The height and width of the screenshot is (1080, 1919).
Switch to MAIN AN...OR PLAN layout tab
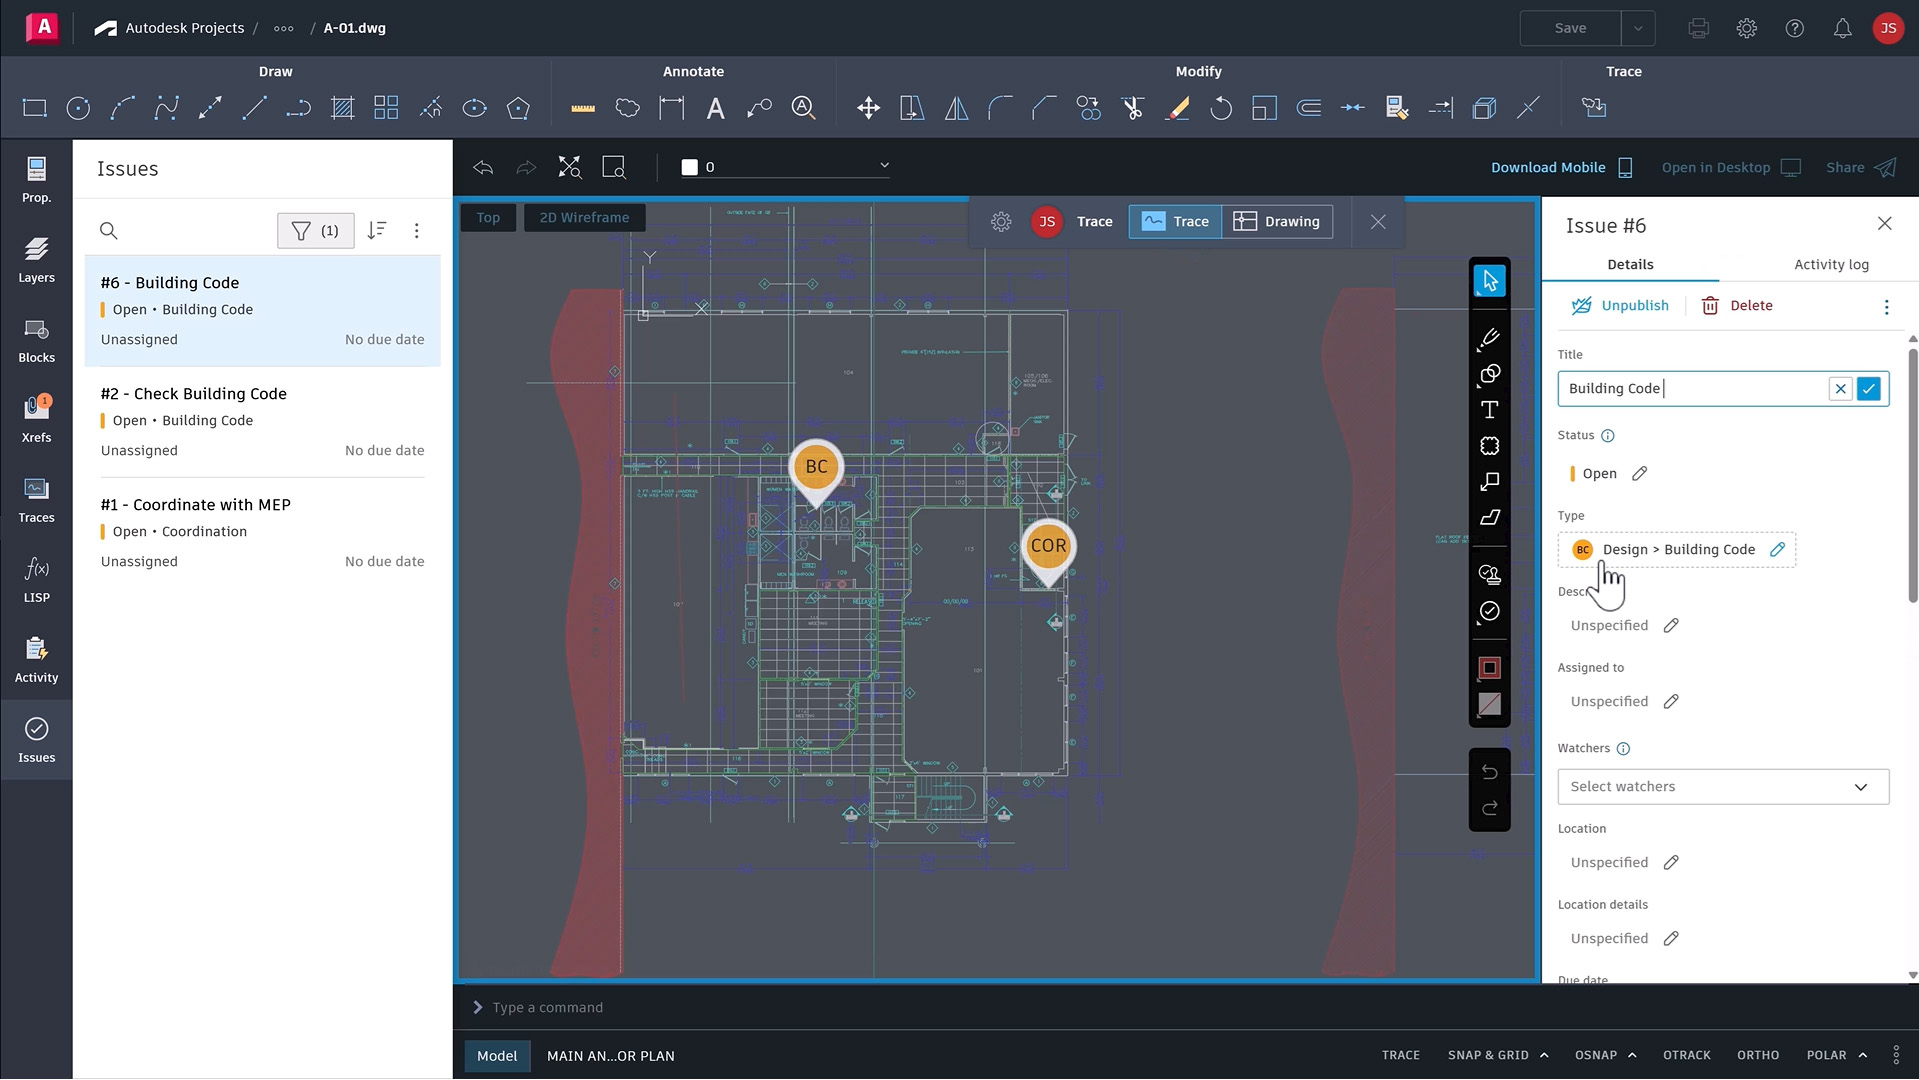point(610,1055)
